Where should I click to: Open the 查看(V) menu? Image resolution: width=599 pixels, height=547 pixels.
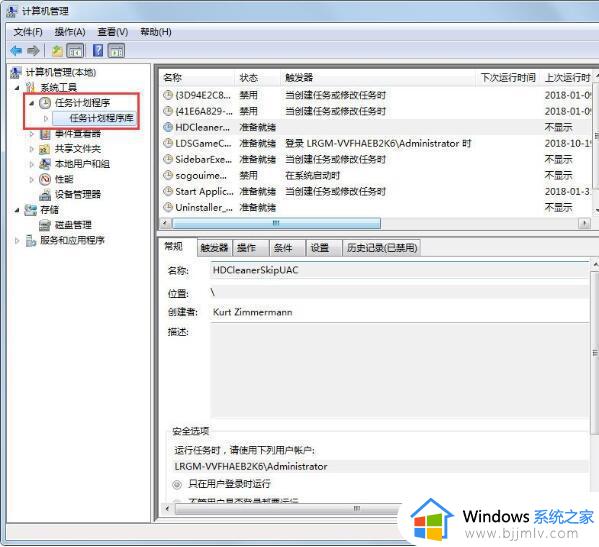(x=113, y=32)
